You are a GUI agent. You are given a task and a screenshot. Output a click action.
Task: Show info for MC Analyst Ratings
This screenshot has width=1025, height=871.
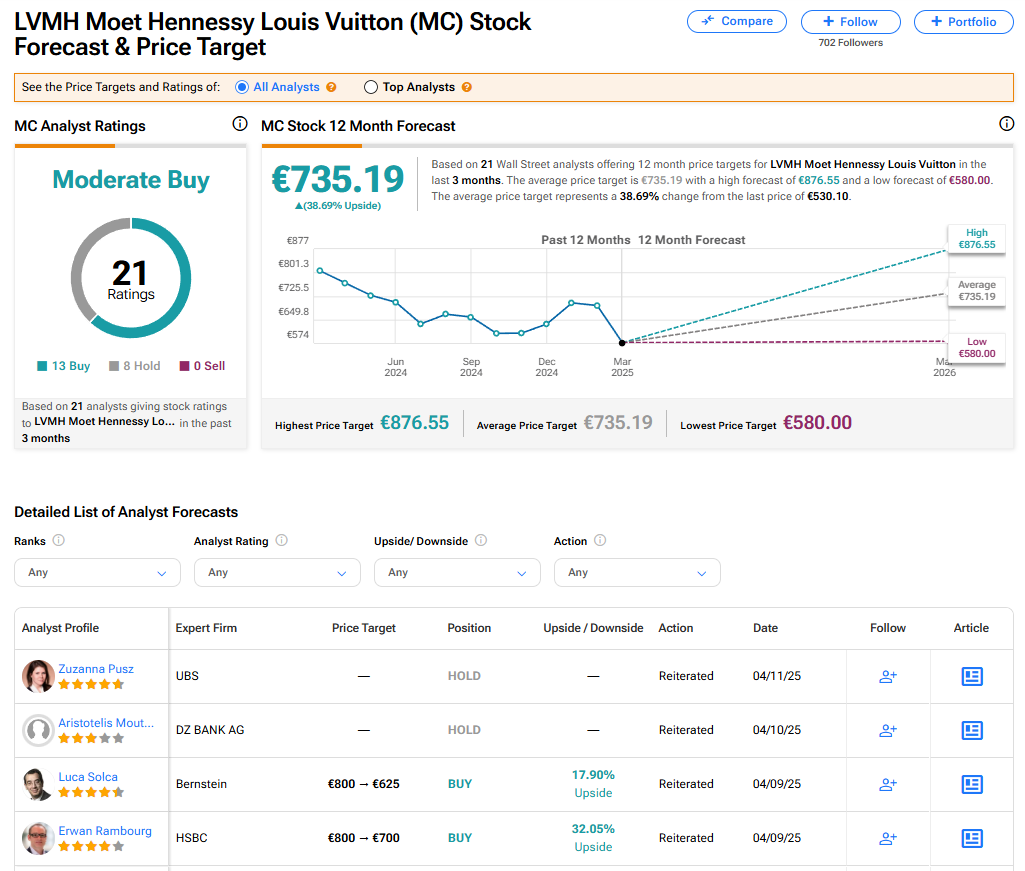[x=240, y=124]
